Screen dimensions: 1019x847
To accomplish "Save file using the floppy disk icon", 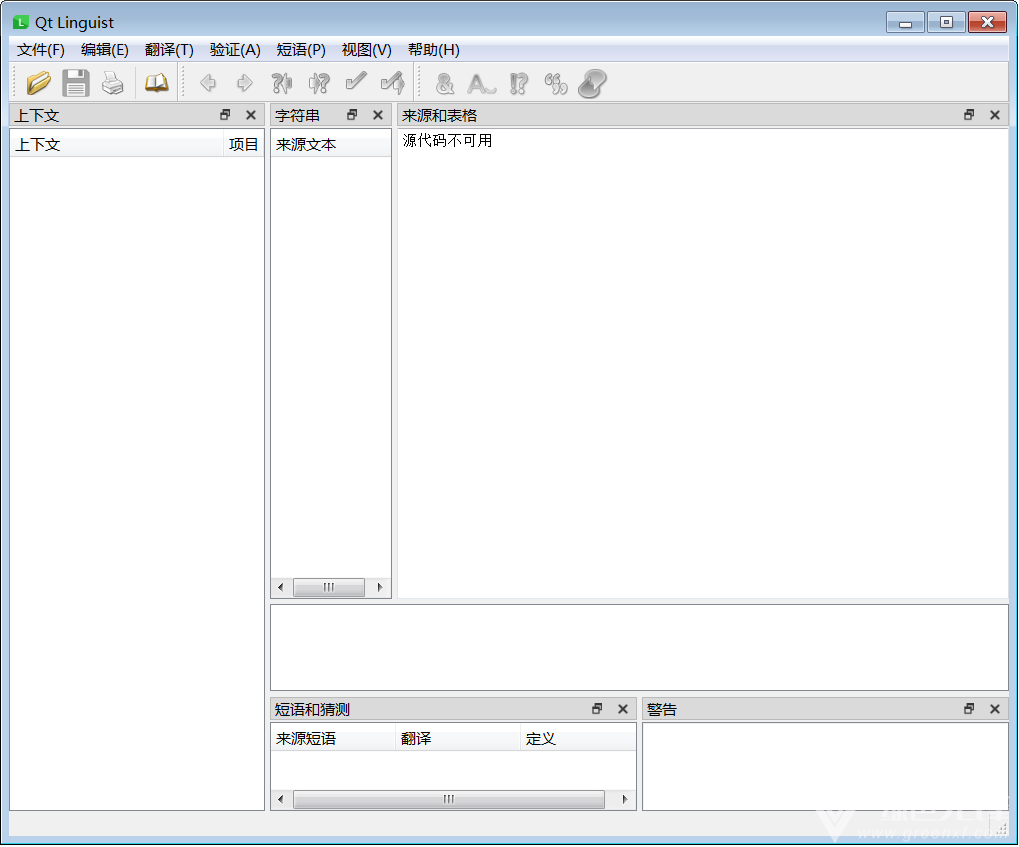I will coord(75,83).
